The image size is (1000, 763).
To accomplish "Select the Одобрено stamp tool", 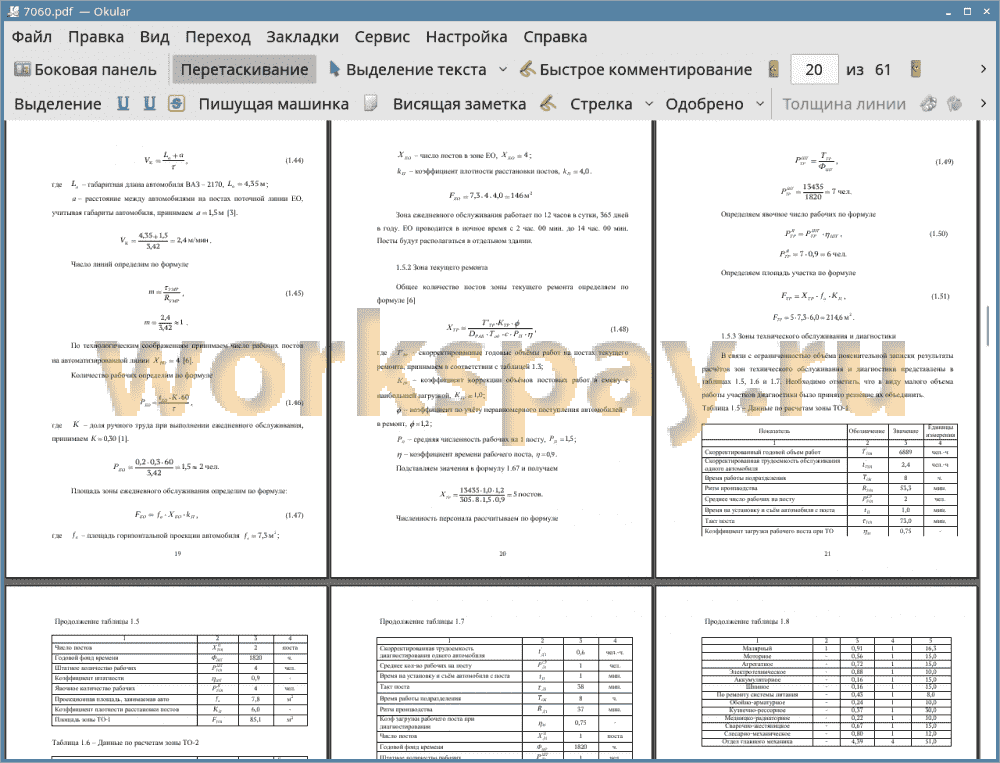I will [x=704, y=104].
